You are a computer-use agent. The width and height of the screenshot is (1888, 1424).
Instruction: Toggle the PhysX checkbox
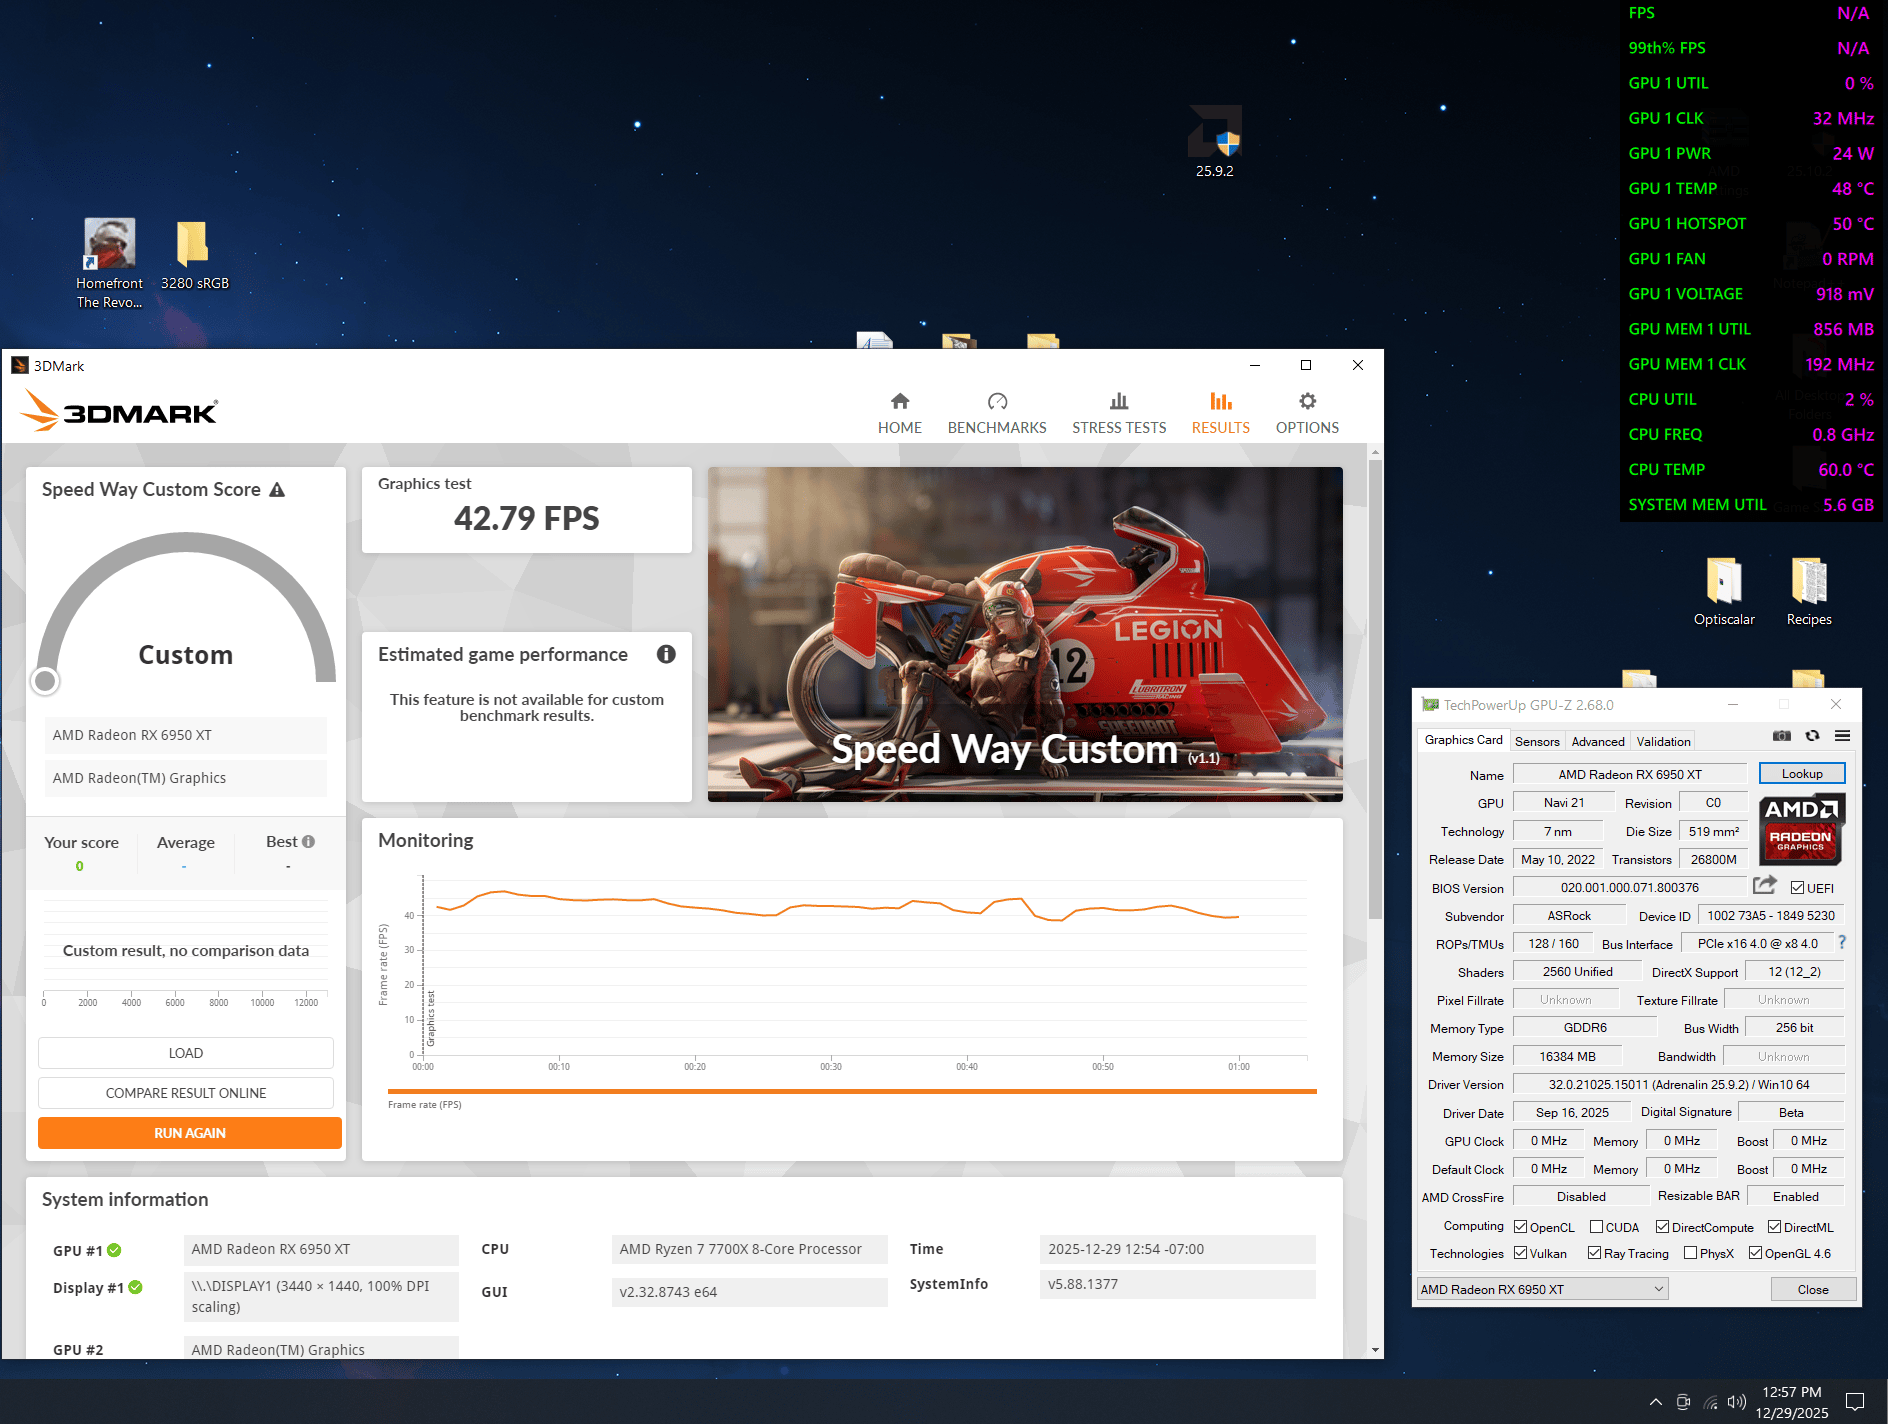(x=1690, y=1253)
